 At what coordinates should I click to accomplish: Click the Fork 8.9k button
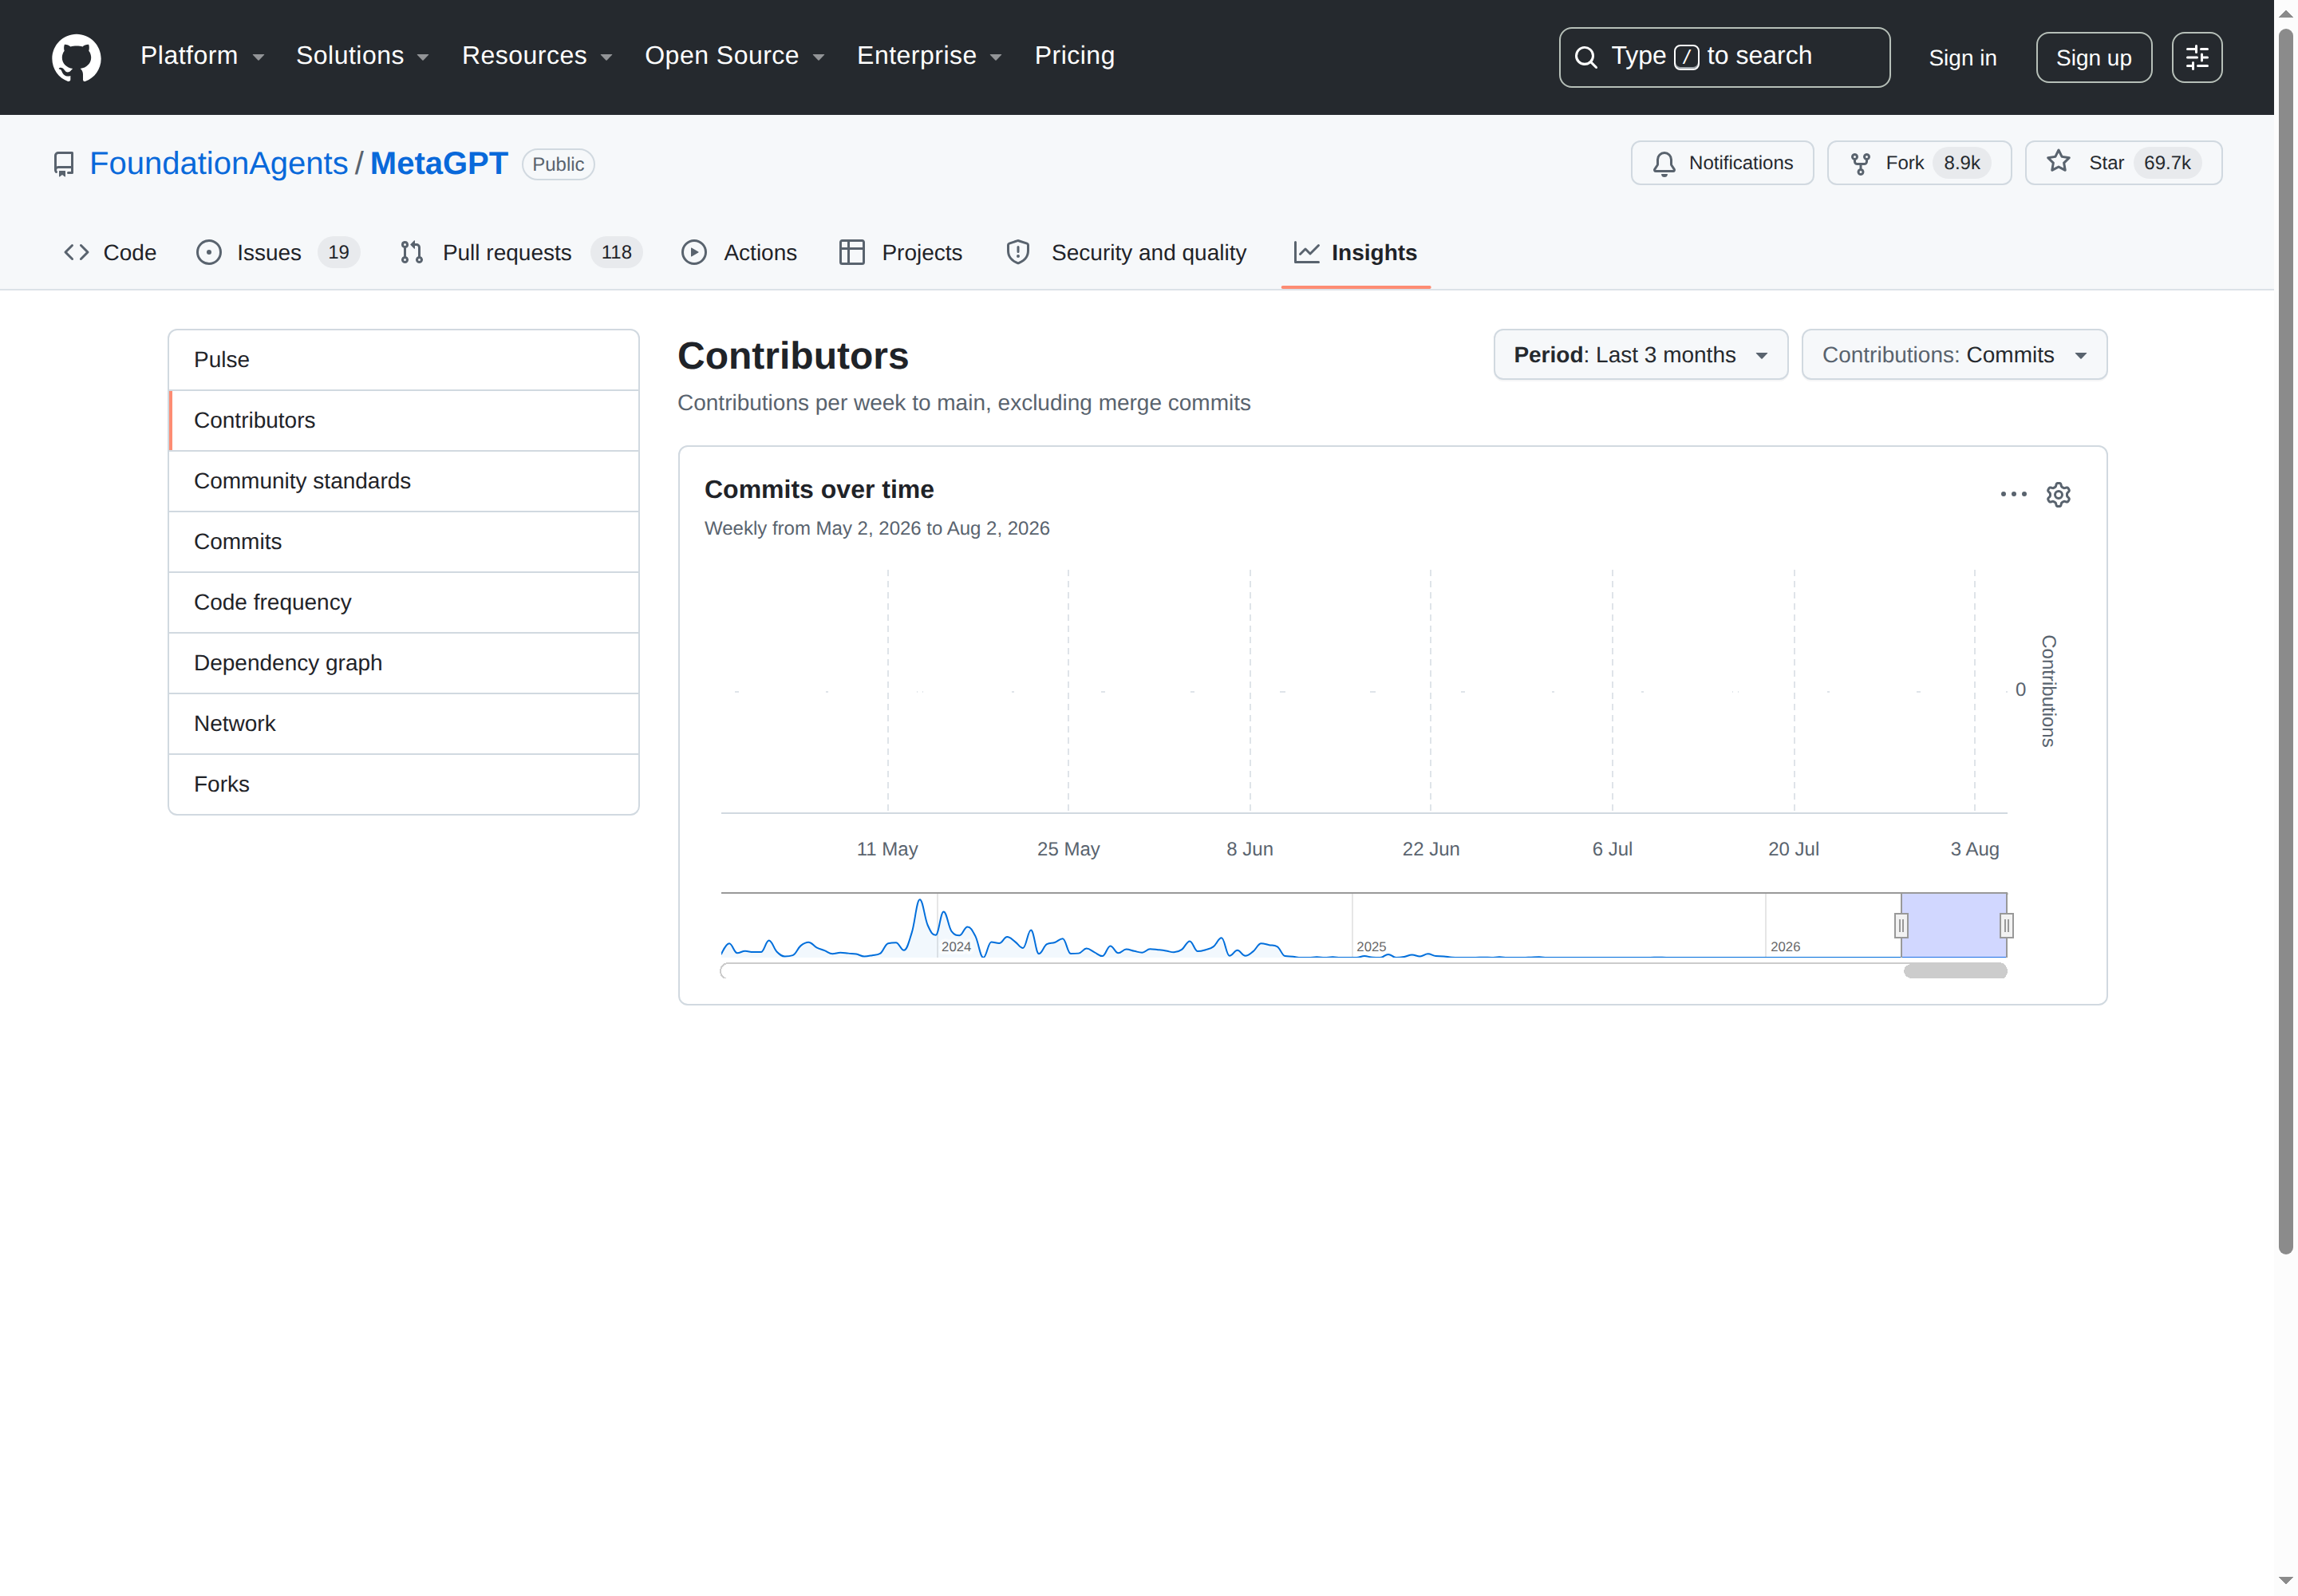[x=1918, y=163]
